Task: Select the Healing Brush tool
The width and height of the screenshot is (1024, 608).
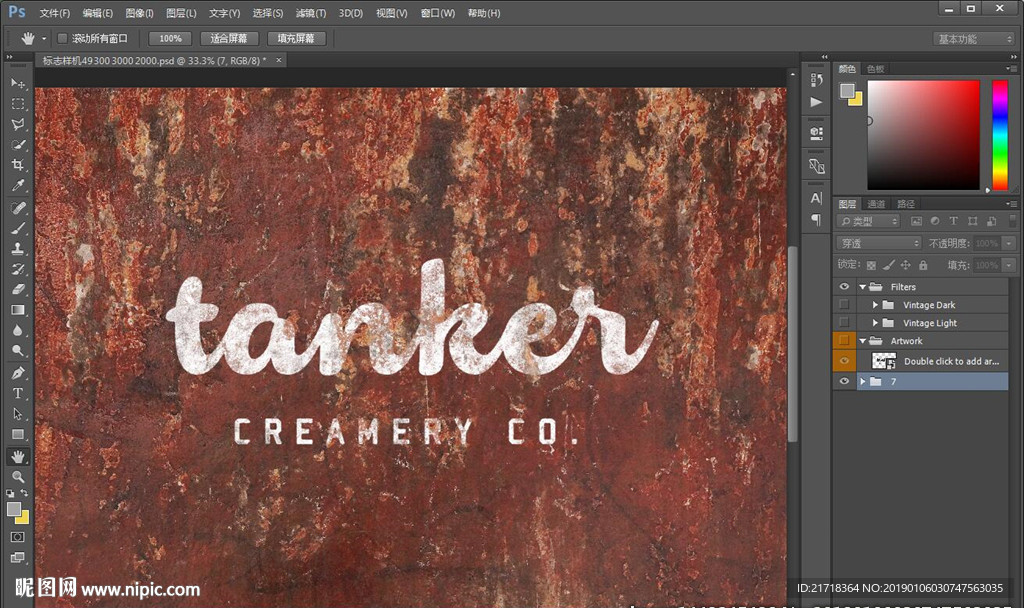Action: click(x=18, y=208)
